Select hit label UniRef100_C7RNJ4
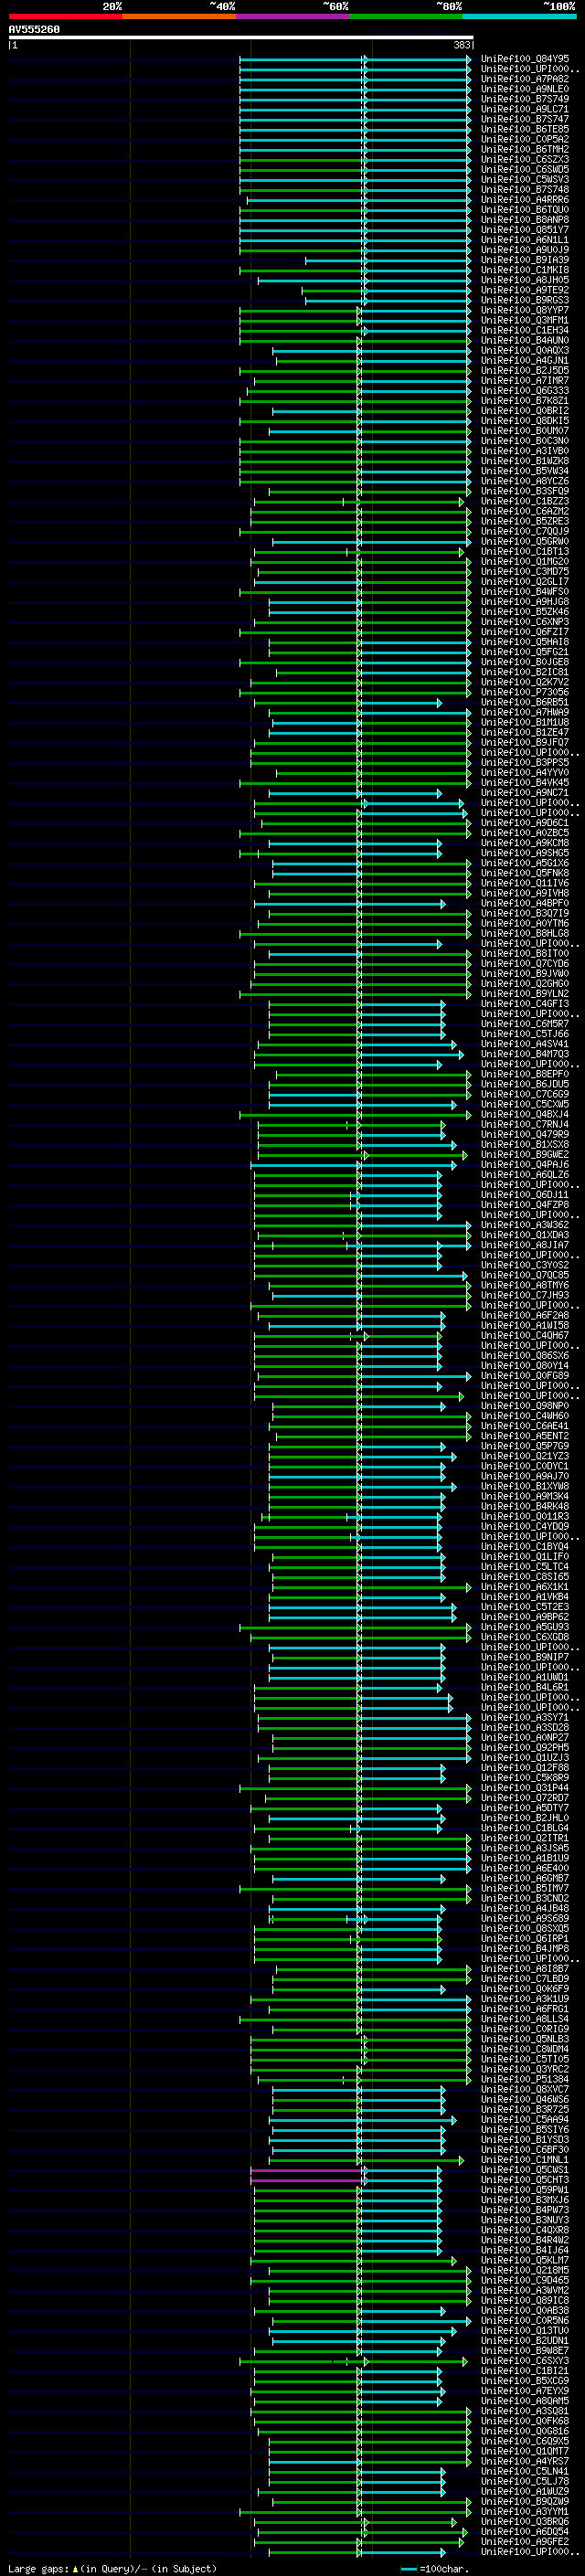 click(x=525, y=1124)
